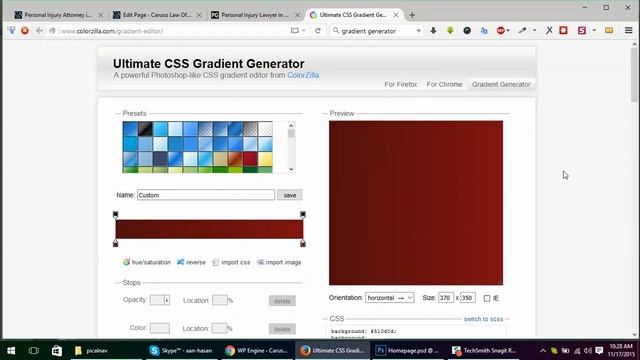Screen dimensions: 640x360
Task: Go back with the browser back arrow
Action: (x=39, y=31)
